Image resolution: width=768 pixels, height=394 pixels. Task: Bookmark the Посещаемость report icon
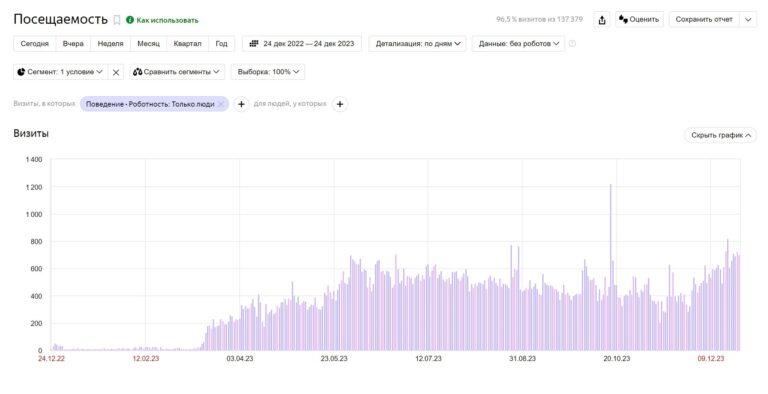coord(117,20)
